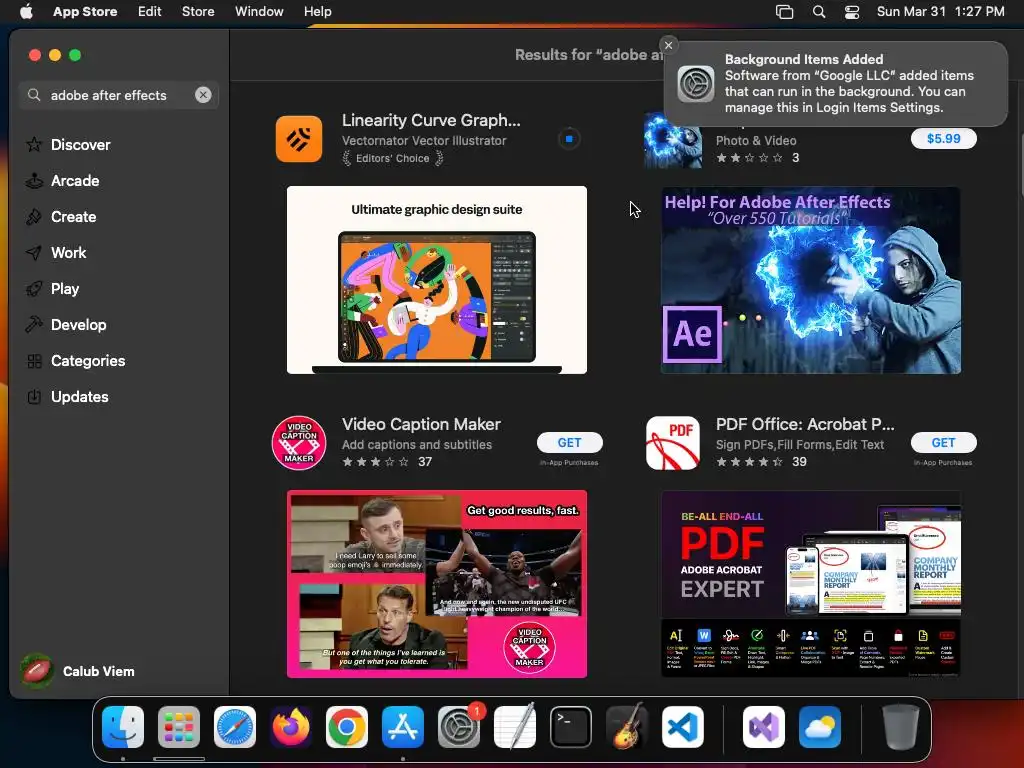Viewport: 1024px width, 768px height.
Task: Open Finder from the dock
Action: [x=123, y=727]
